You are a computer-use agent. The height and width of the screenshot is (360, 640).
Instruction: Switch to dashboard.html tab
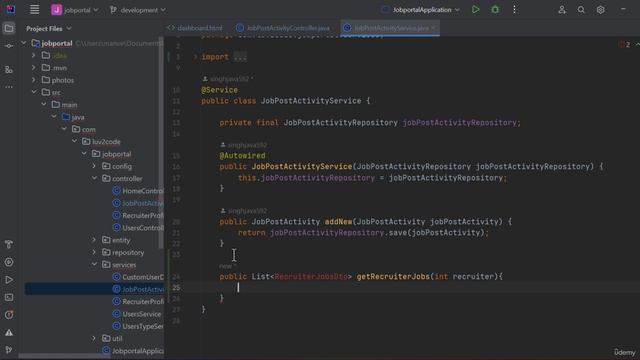(195, 28)
